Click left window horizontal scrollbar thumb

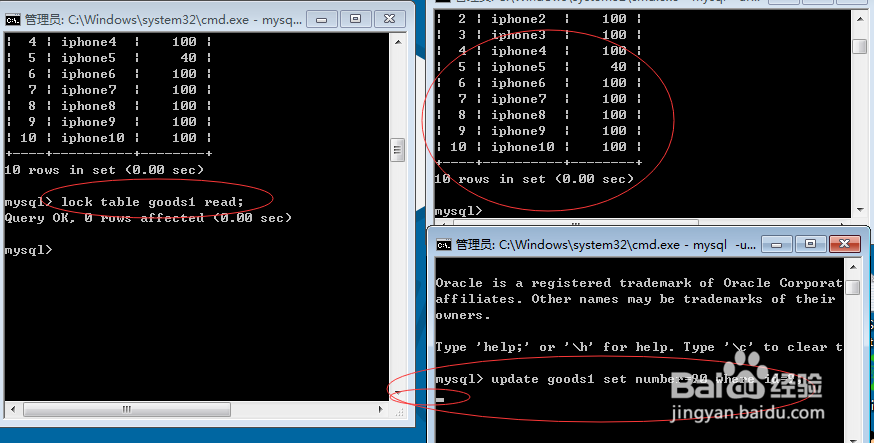[127, 410]
